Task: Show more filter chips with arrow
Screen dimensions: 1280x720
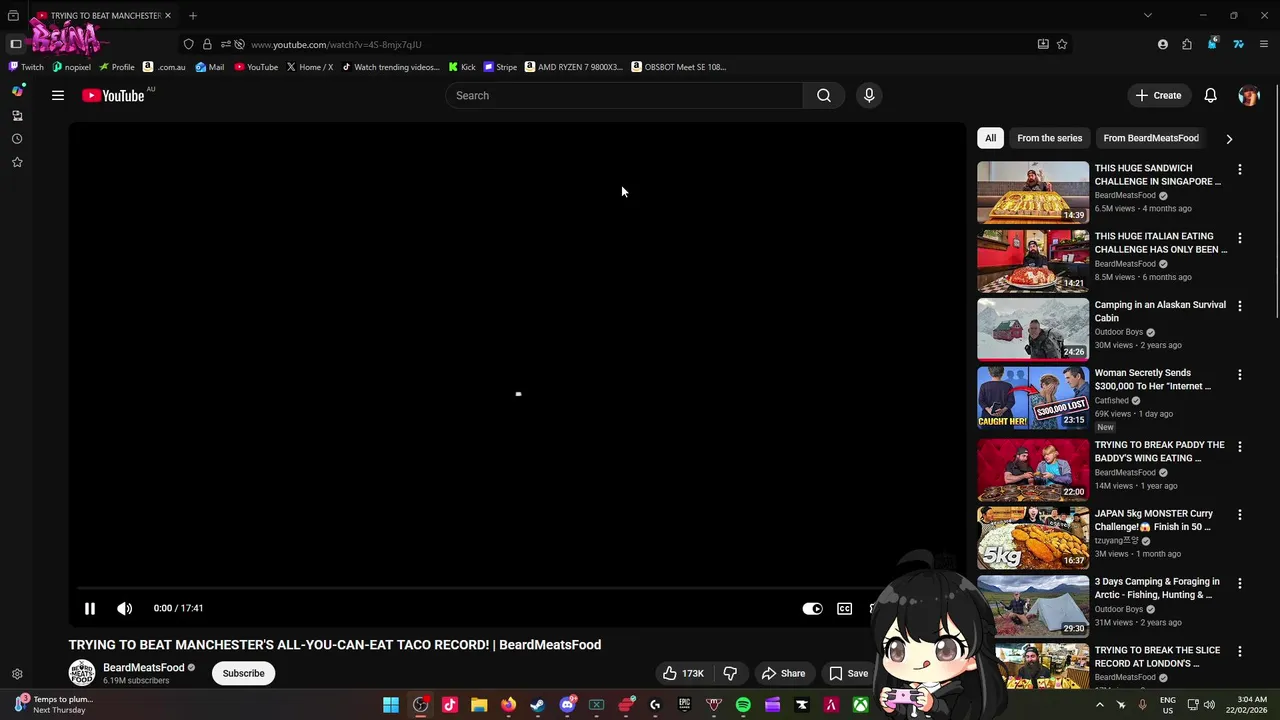Action: (1229, 139)
